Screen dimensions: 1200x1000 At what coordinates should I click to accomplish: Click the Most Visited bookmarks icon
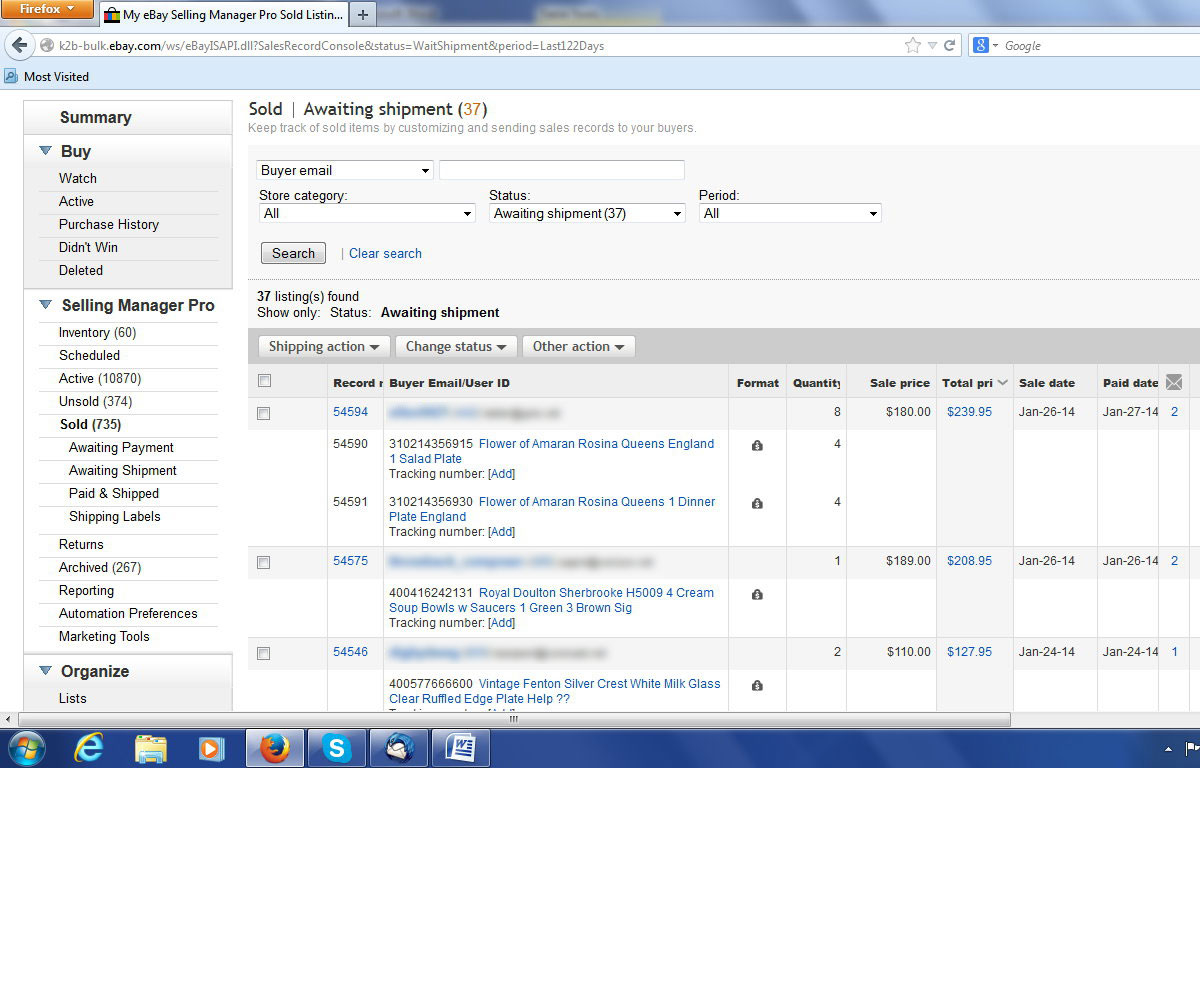click(11, 76)
